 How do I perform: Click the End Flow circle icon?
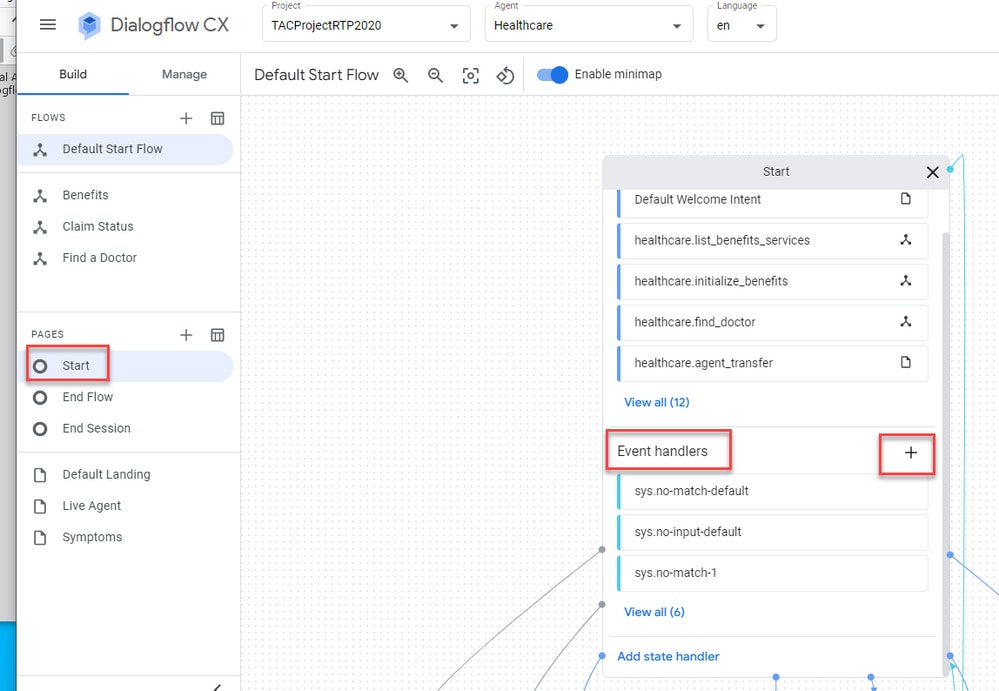(x=40, y=398)
